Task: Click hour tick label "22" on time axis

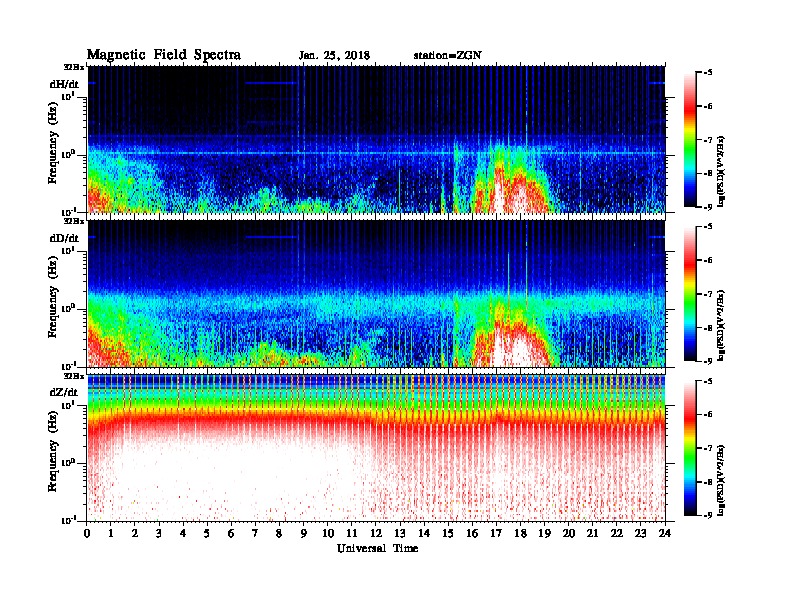Action: coord(617,533)
